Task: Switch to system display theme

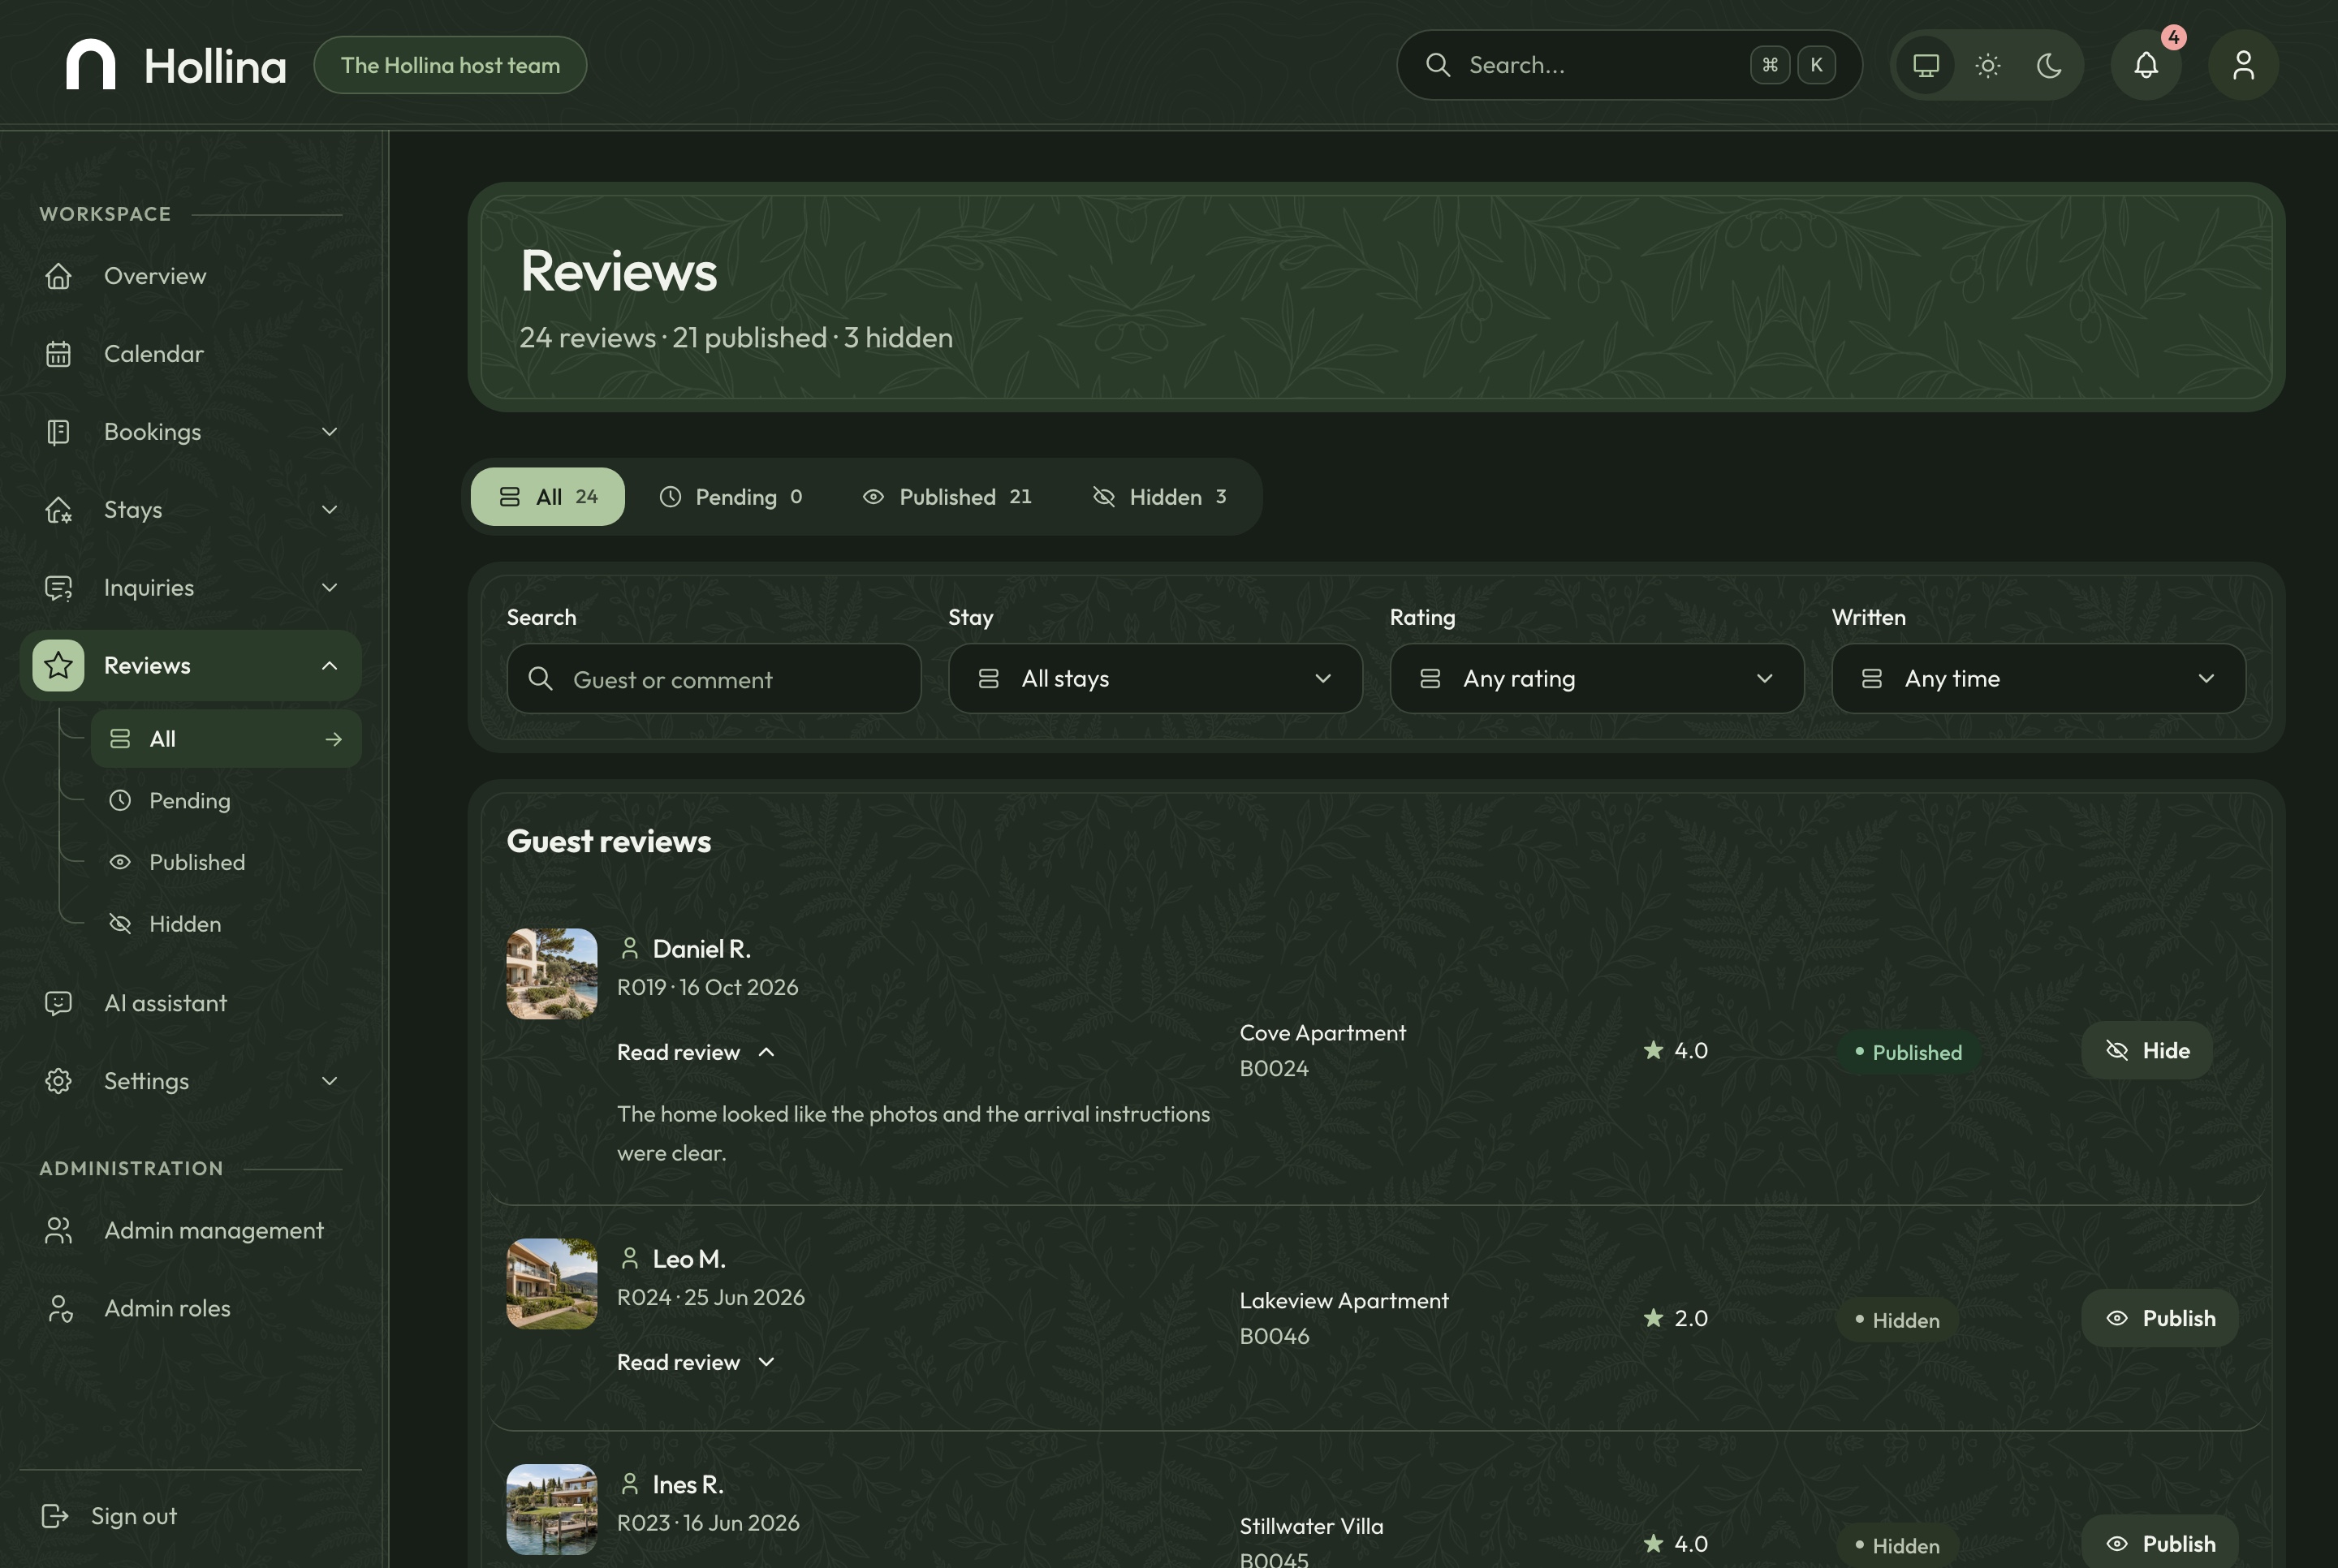Action: tap(1926, 65)
